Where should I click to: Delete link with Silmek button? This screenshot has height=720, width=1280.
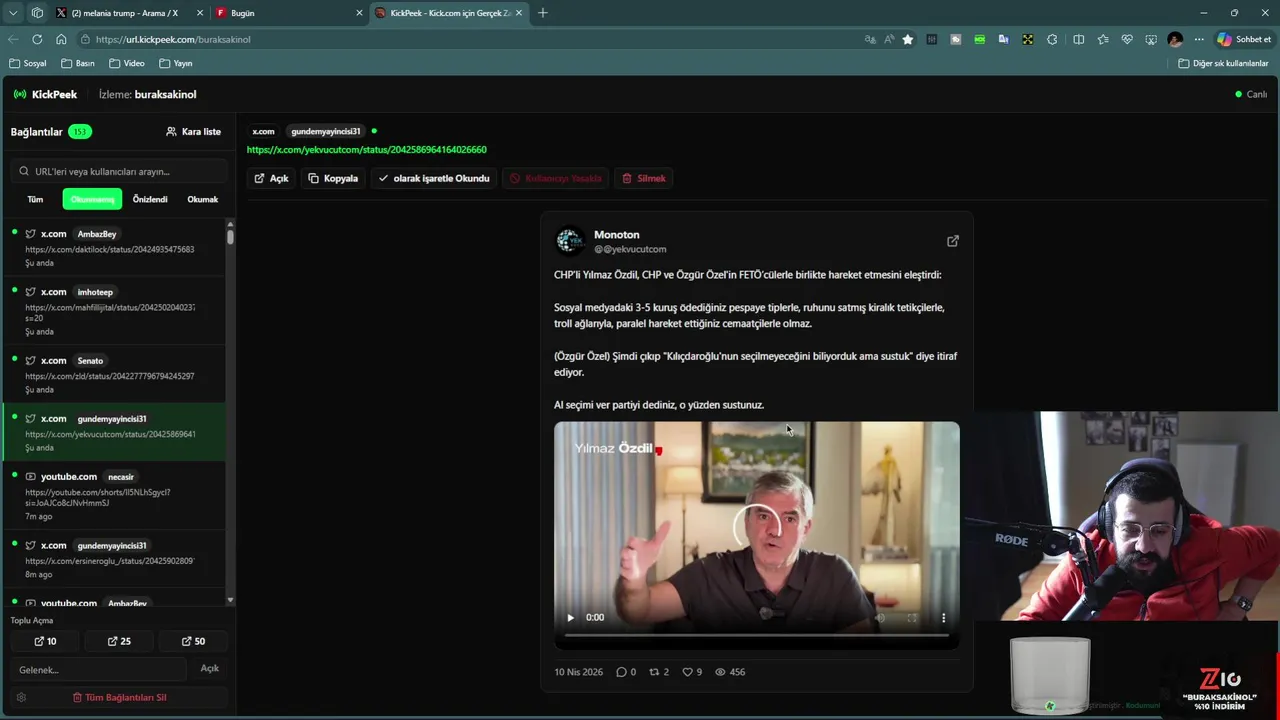tap(644, 178)
